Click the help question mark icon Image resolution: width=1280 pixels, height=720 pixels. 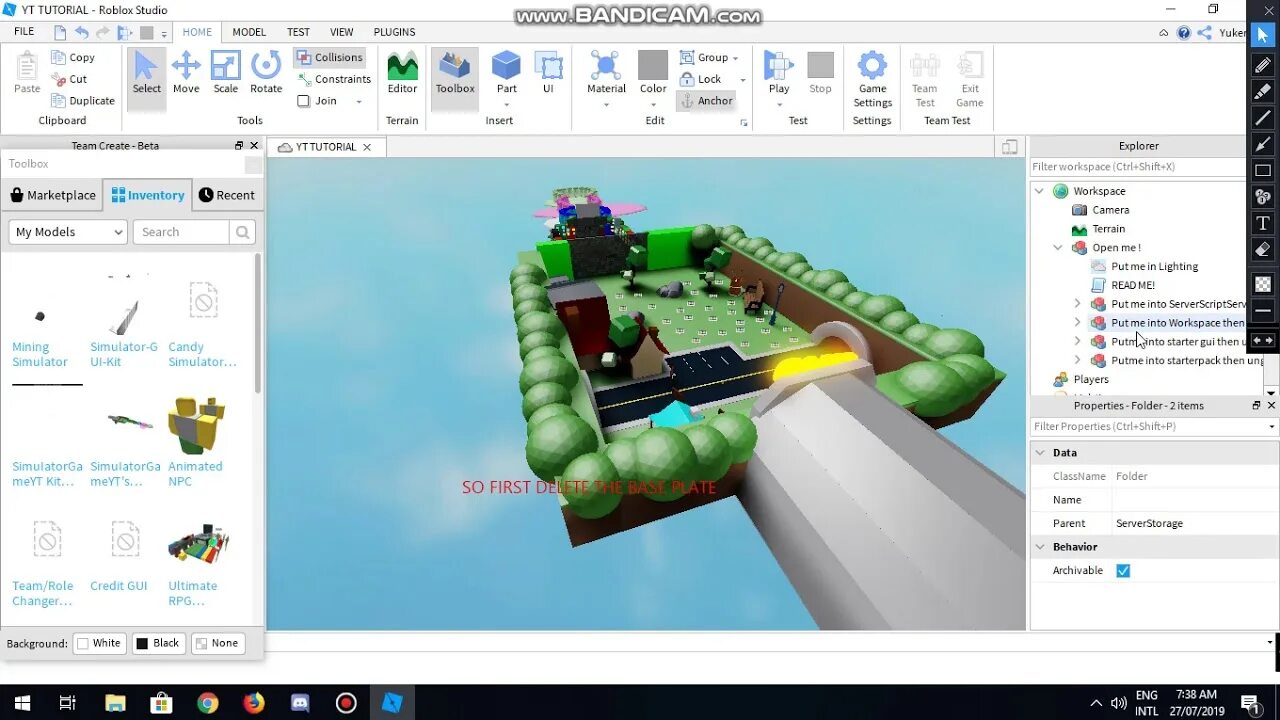(x=1184, y=33)
